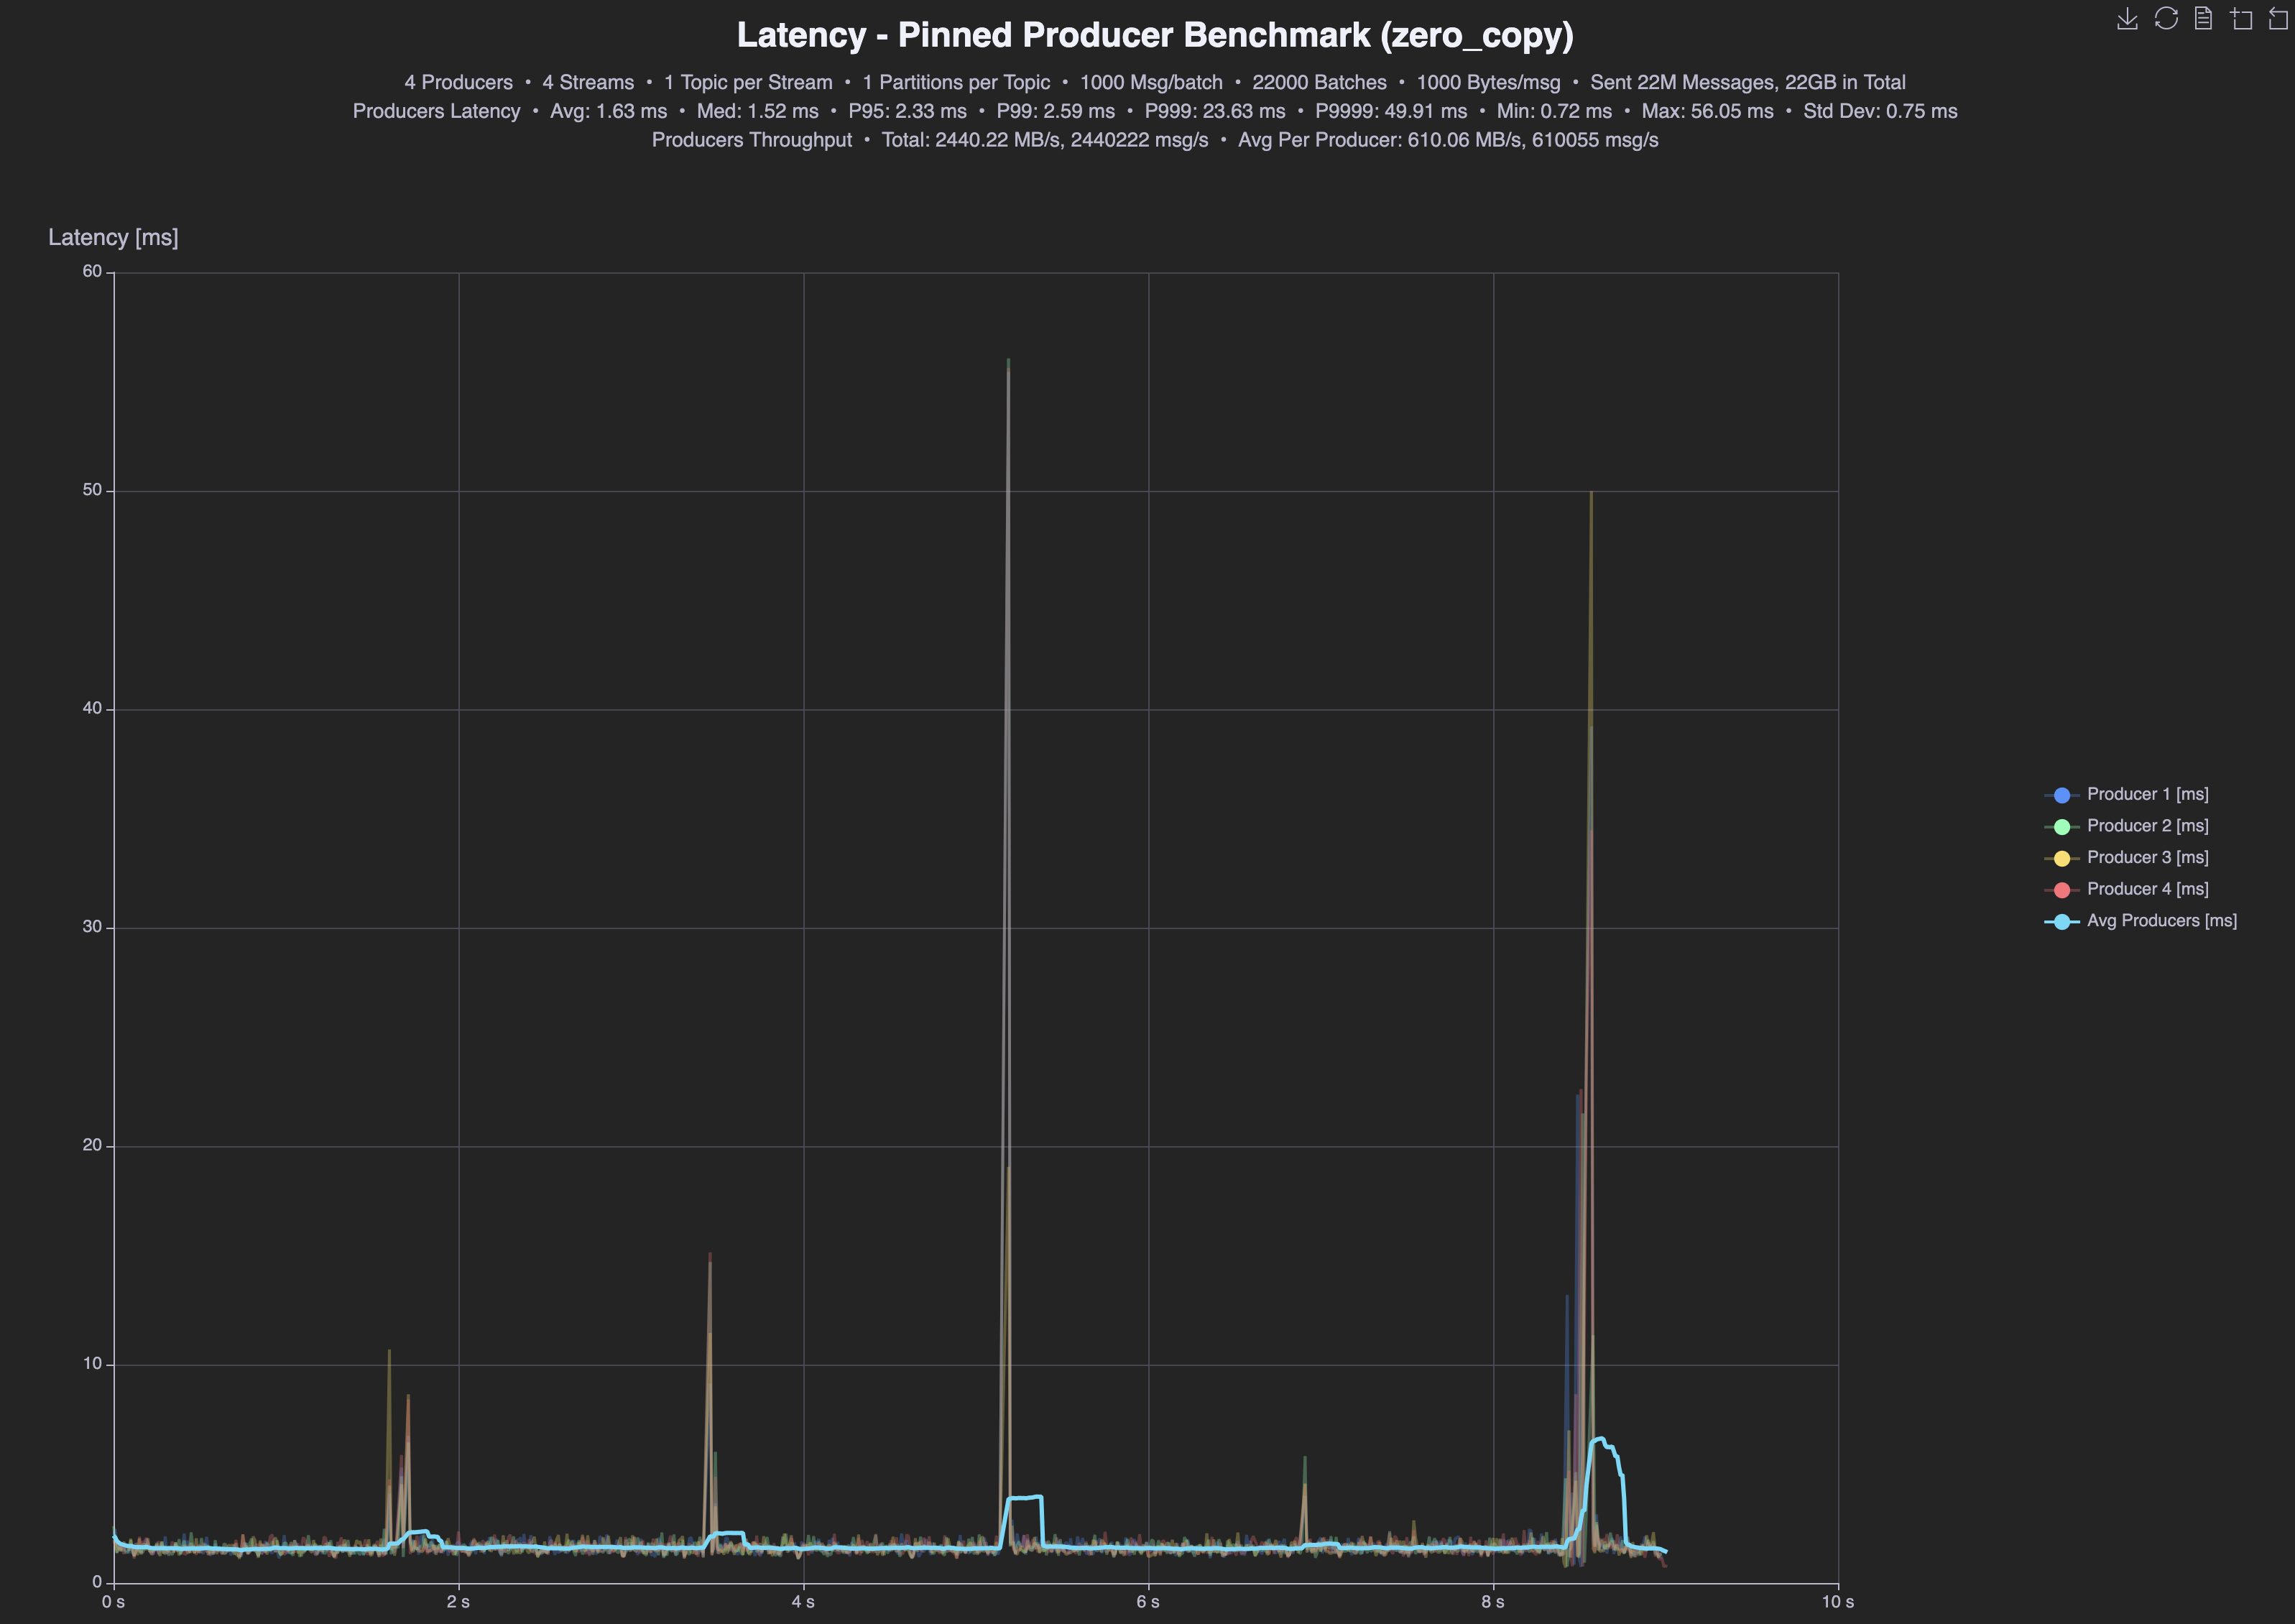Hide the Producer 4 [ms] series
Screen dimensions: 2295x1624
tap(2147, 889)
